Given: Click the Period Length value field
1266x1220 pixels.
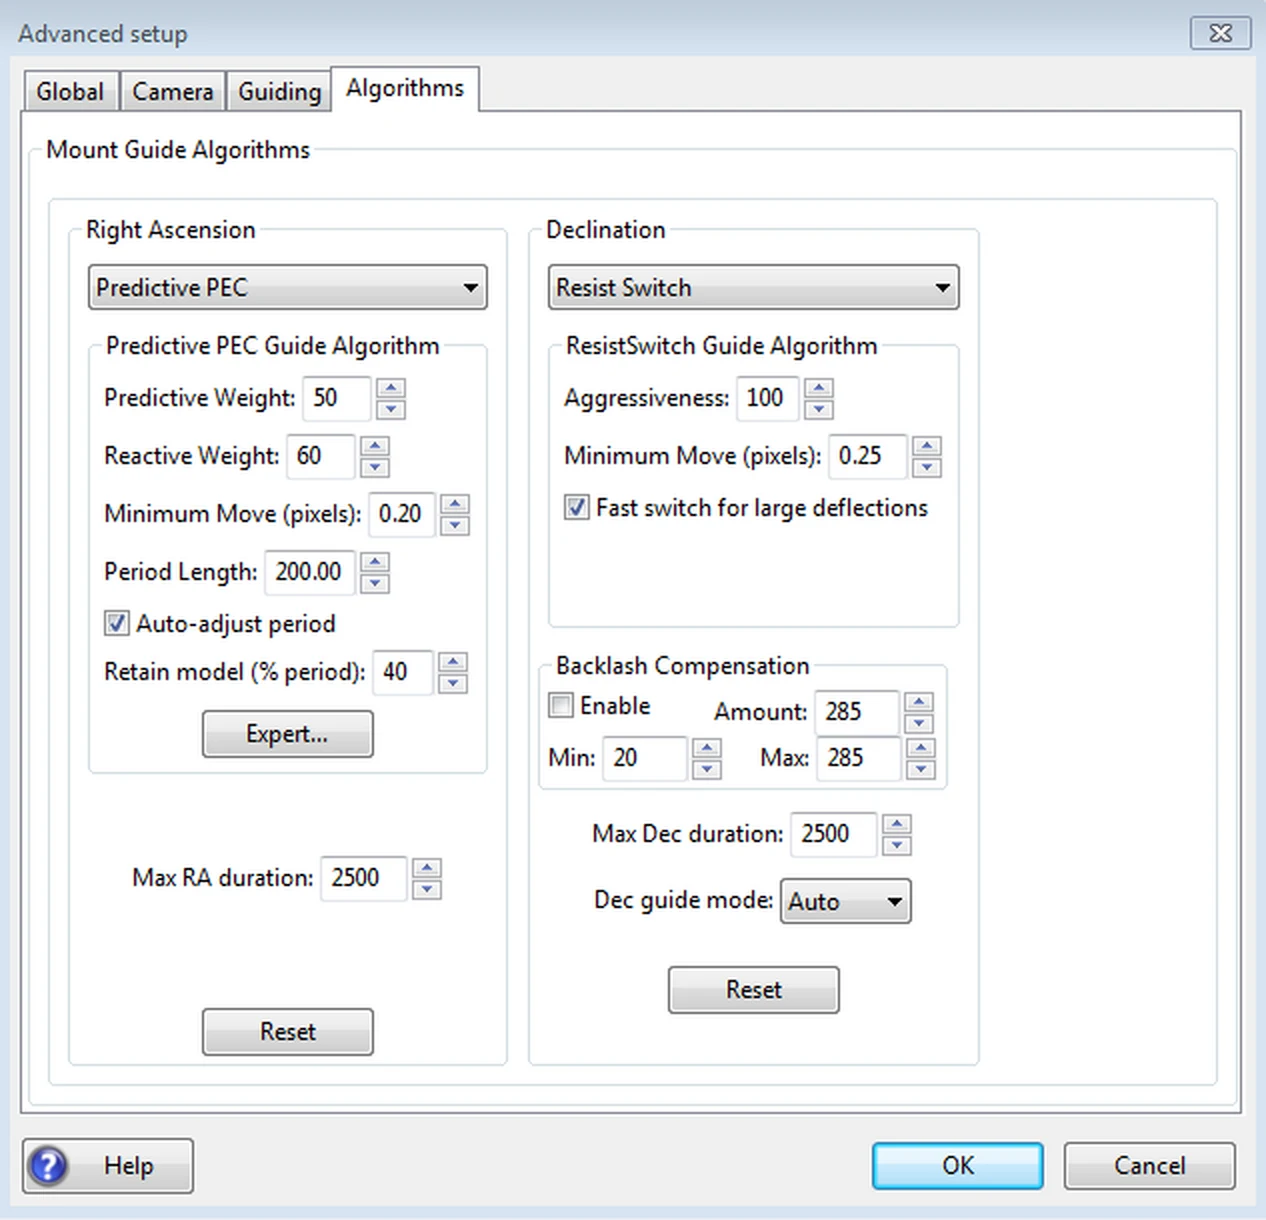Looking at the screenshot, I should tap(311, 572).
